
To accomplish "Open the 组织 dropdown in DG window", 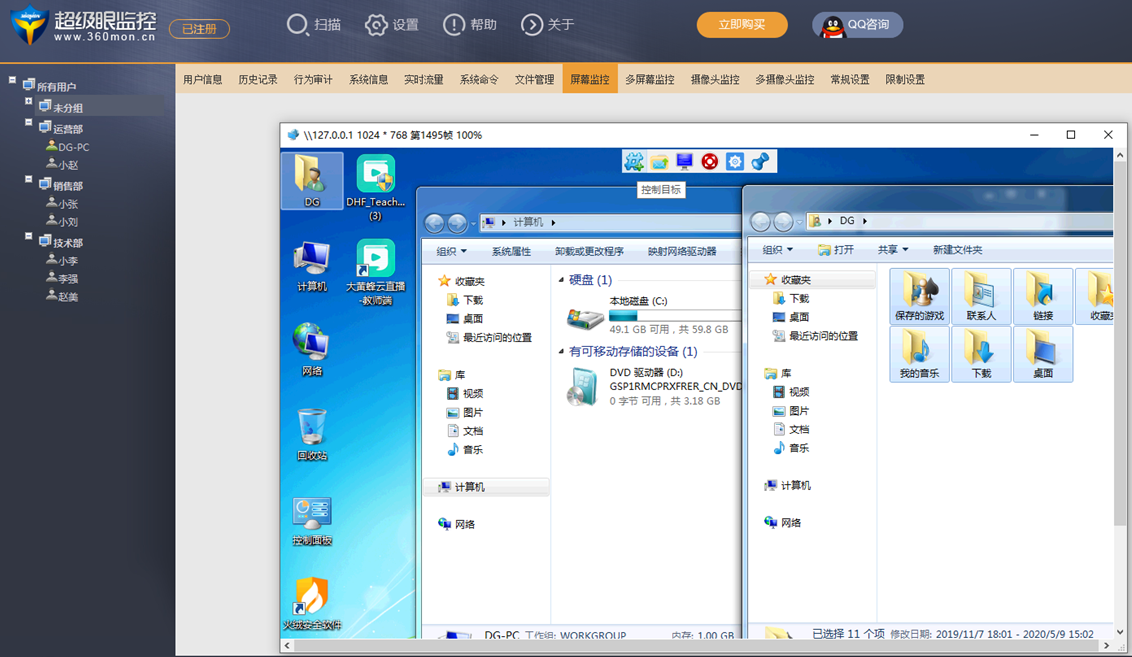I will (778, 250).
